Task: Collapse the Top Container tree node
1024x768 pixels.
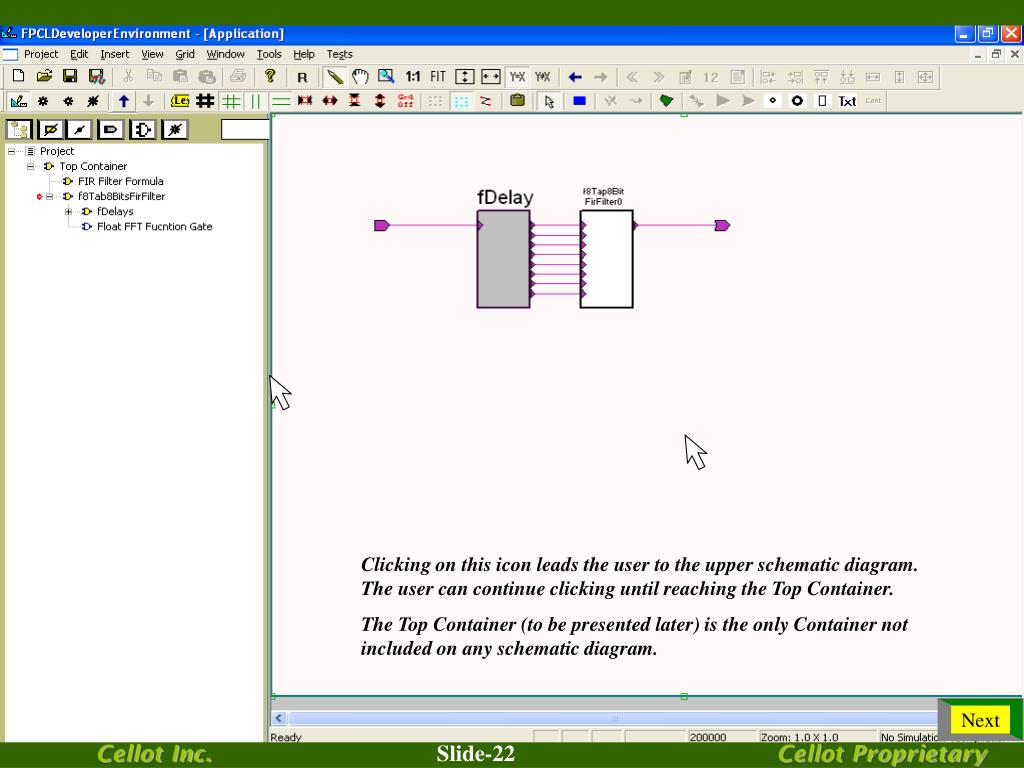Action: pos(31,167)
